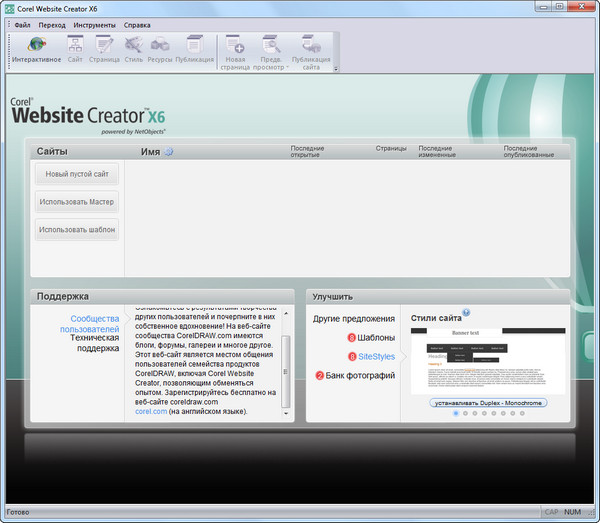Switch to Сайт structure view
This screenshot has width=600, height=523.
click(75, 47)
